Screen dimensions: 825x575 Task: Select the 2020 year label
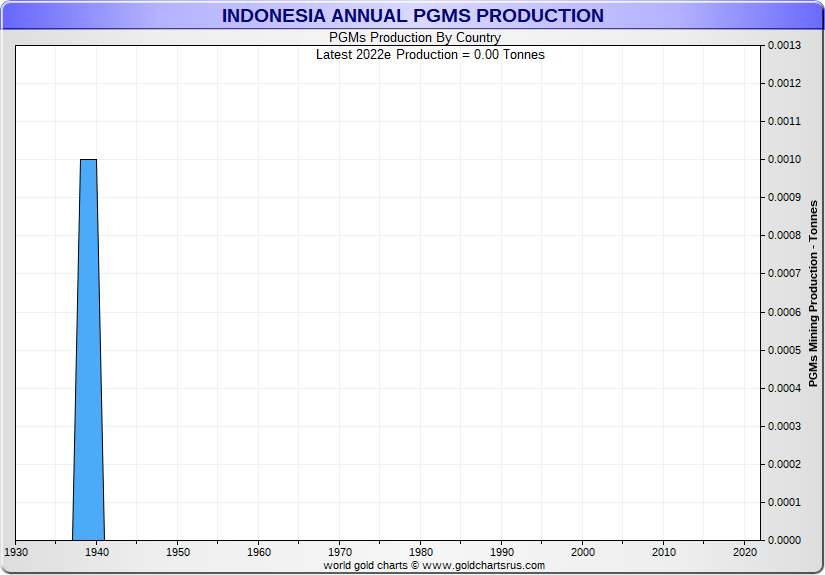tap(745, 552)
